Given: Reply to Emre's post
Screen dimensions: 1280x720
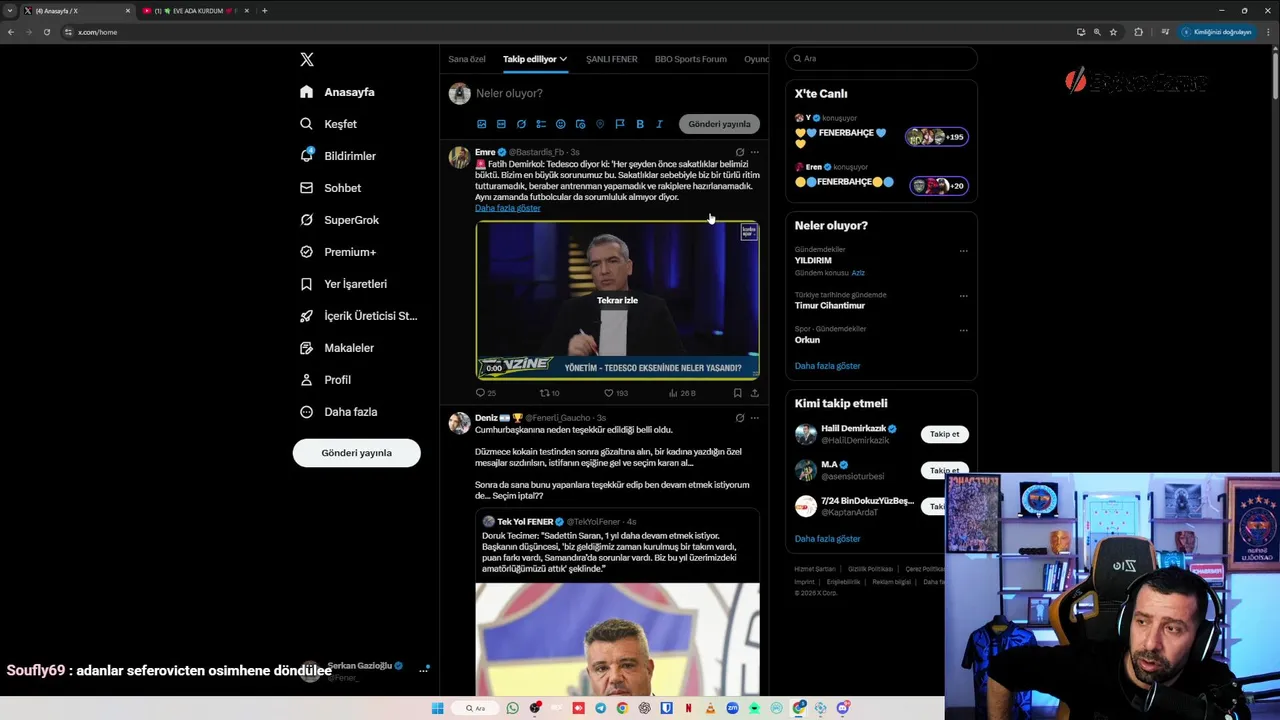Looking at the screenshot, I should coord(485,393).
